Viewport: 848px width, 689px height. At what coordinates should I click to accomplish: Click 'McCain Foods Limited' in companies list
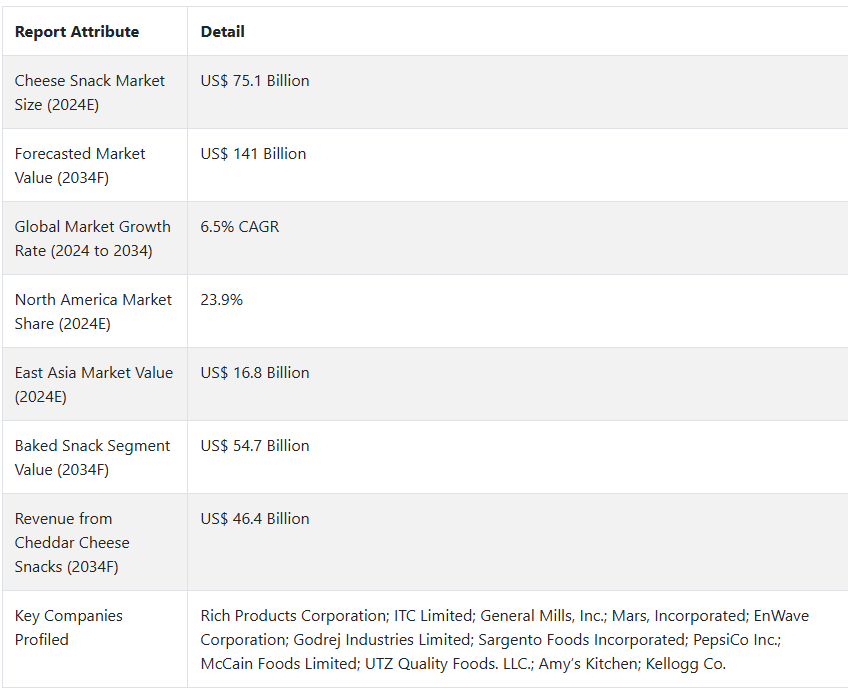point(279,663)
